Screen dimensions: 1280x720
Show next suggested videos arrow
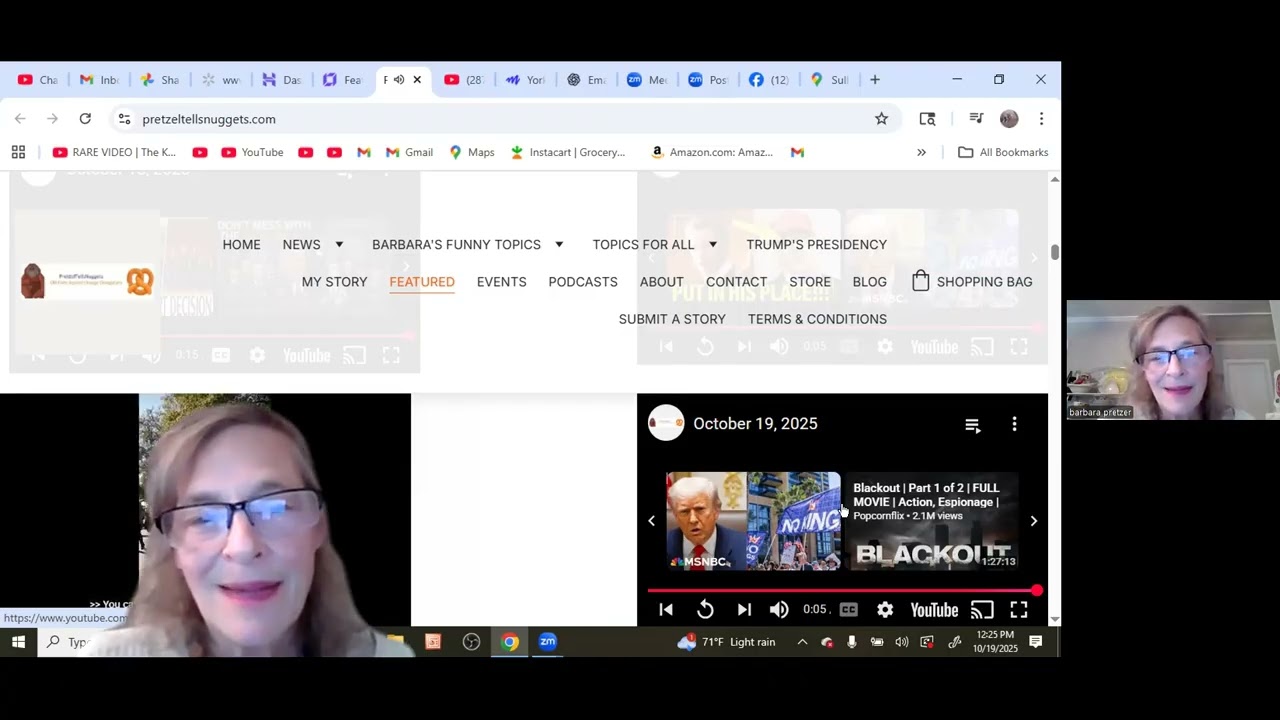coord(1033,521)
